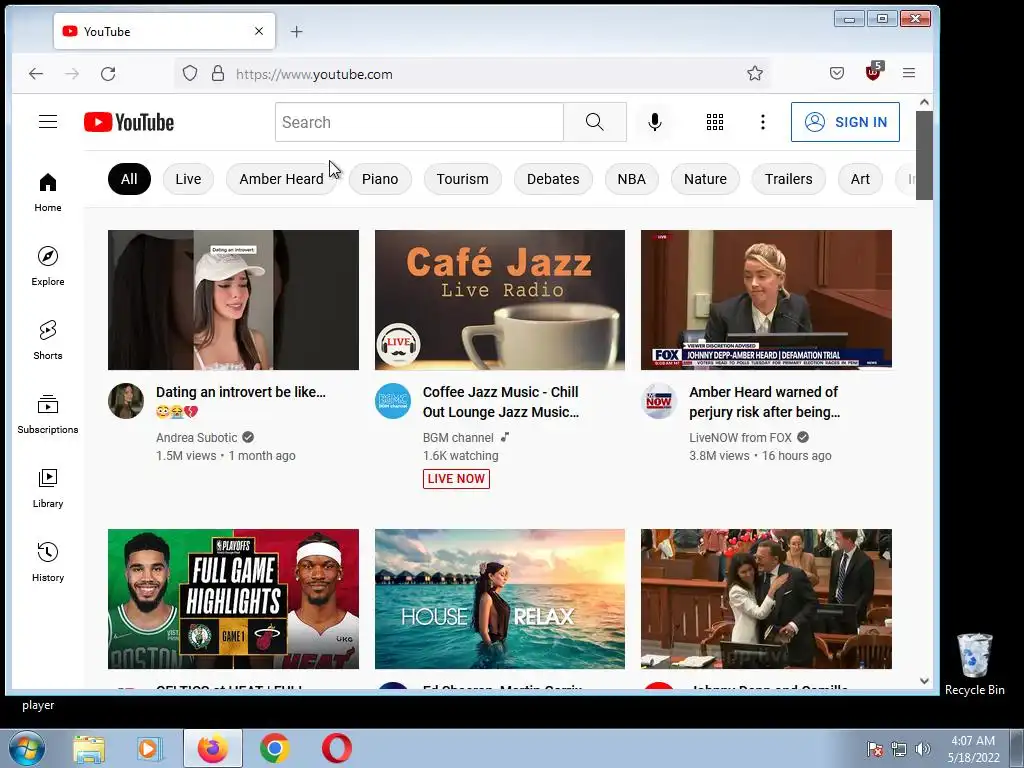Open Library in the sidebar
This screenshot has height=768, width=1024.
pyautogui.click(x=48, y=488)
